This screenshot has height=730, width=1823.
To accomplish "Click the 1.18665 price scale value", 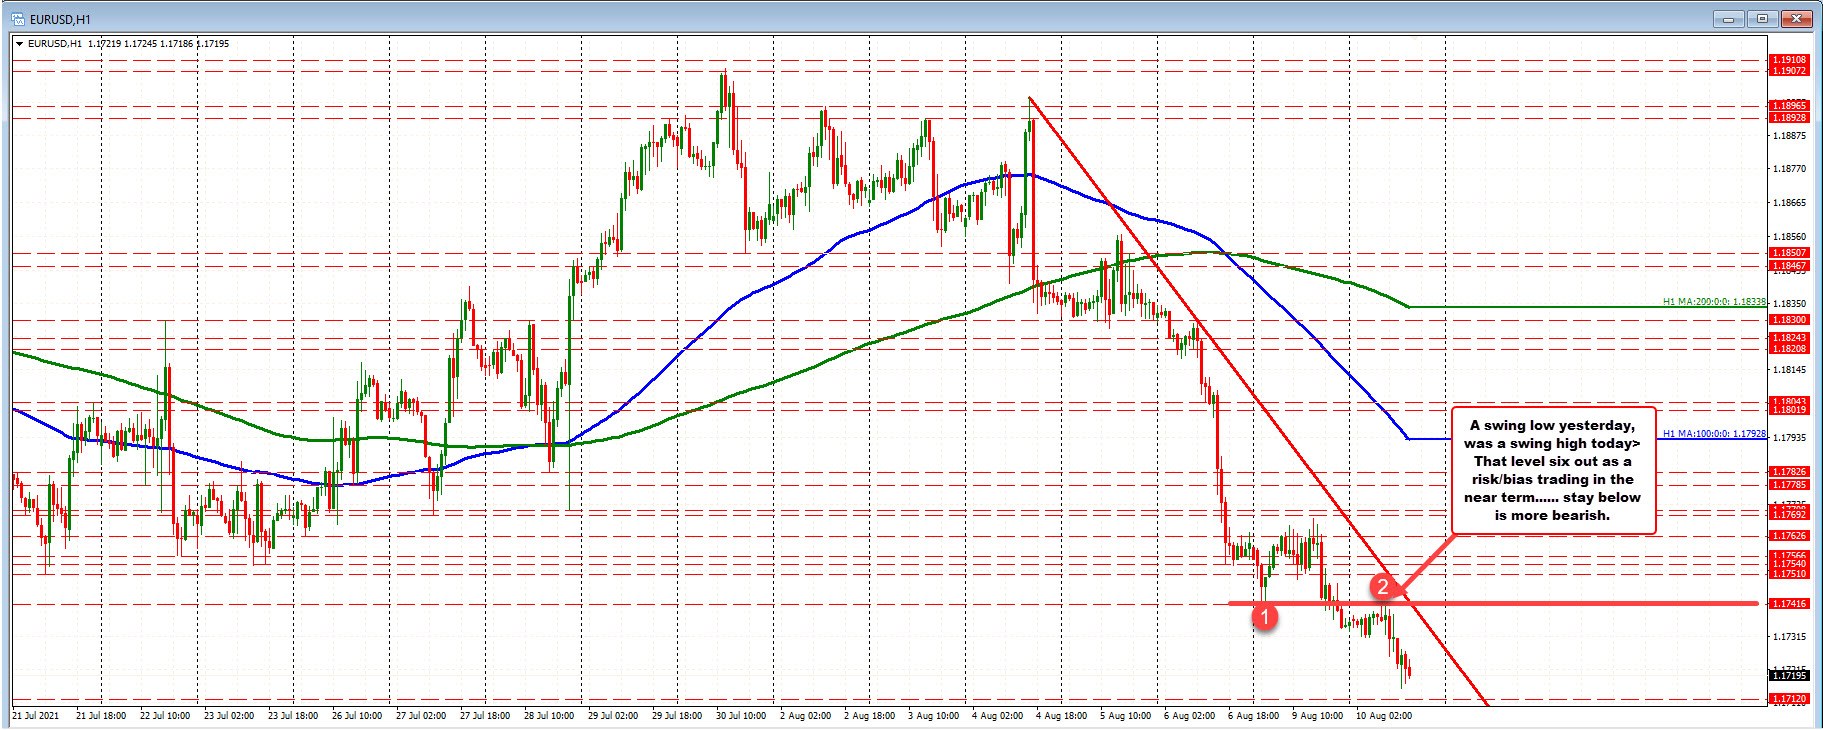I will [1789, 203].
